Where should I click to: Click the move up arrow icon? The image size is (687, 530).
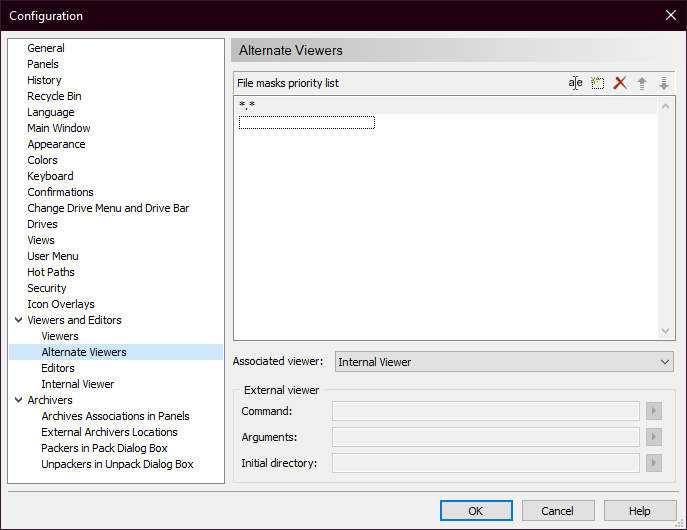[x=642, y=83]
